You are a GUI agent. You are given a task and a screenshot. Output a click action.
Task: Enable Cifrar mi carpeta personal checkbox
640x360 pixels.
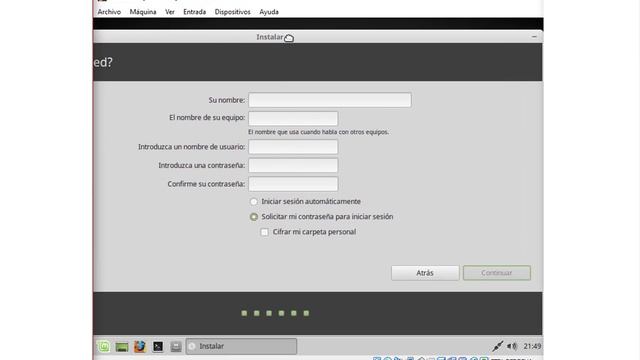pos(264,232)
